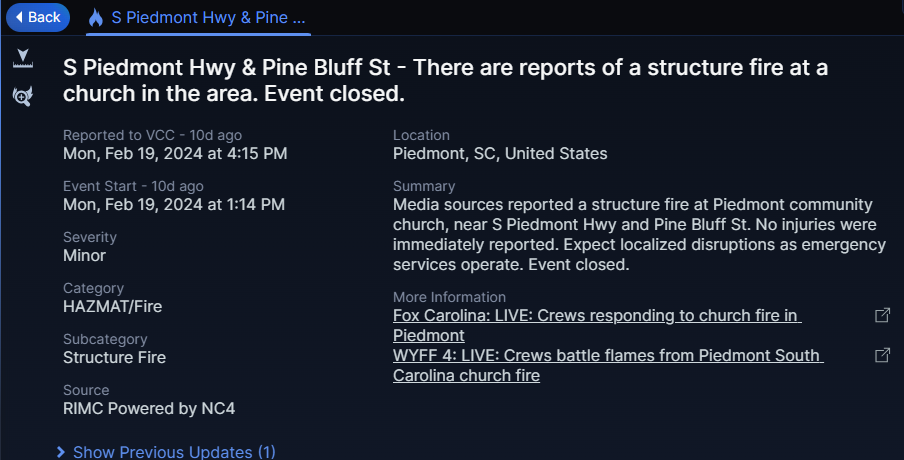Click the Structure Fire subcategory value
The height and width of the screenshot is (460, 904).
pyautogui.click(x=114, y=357)
